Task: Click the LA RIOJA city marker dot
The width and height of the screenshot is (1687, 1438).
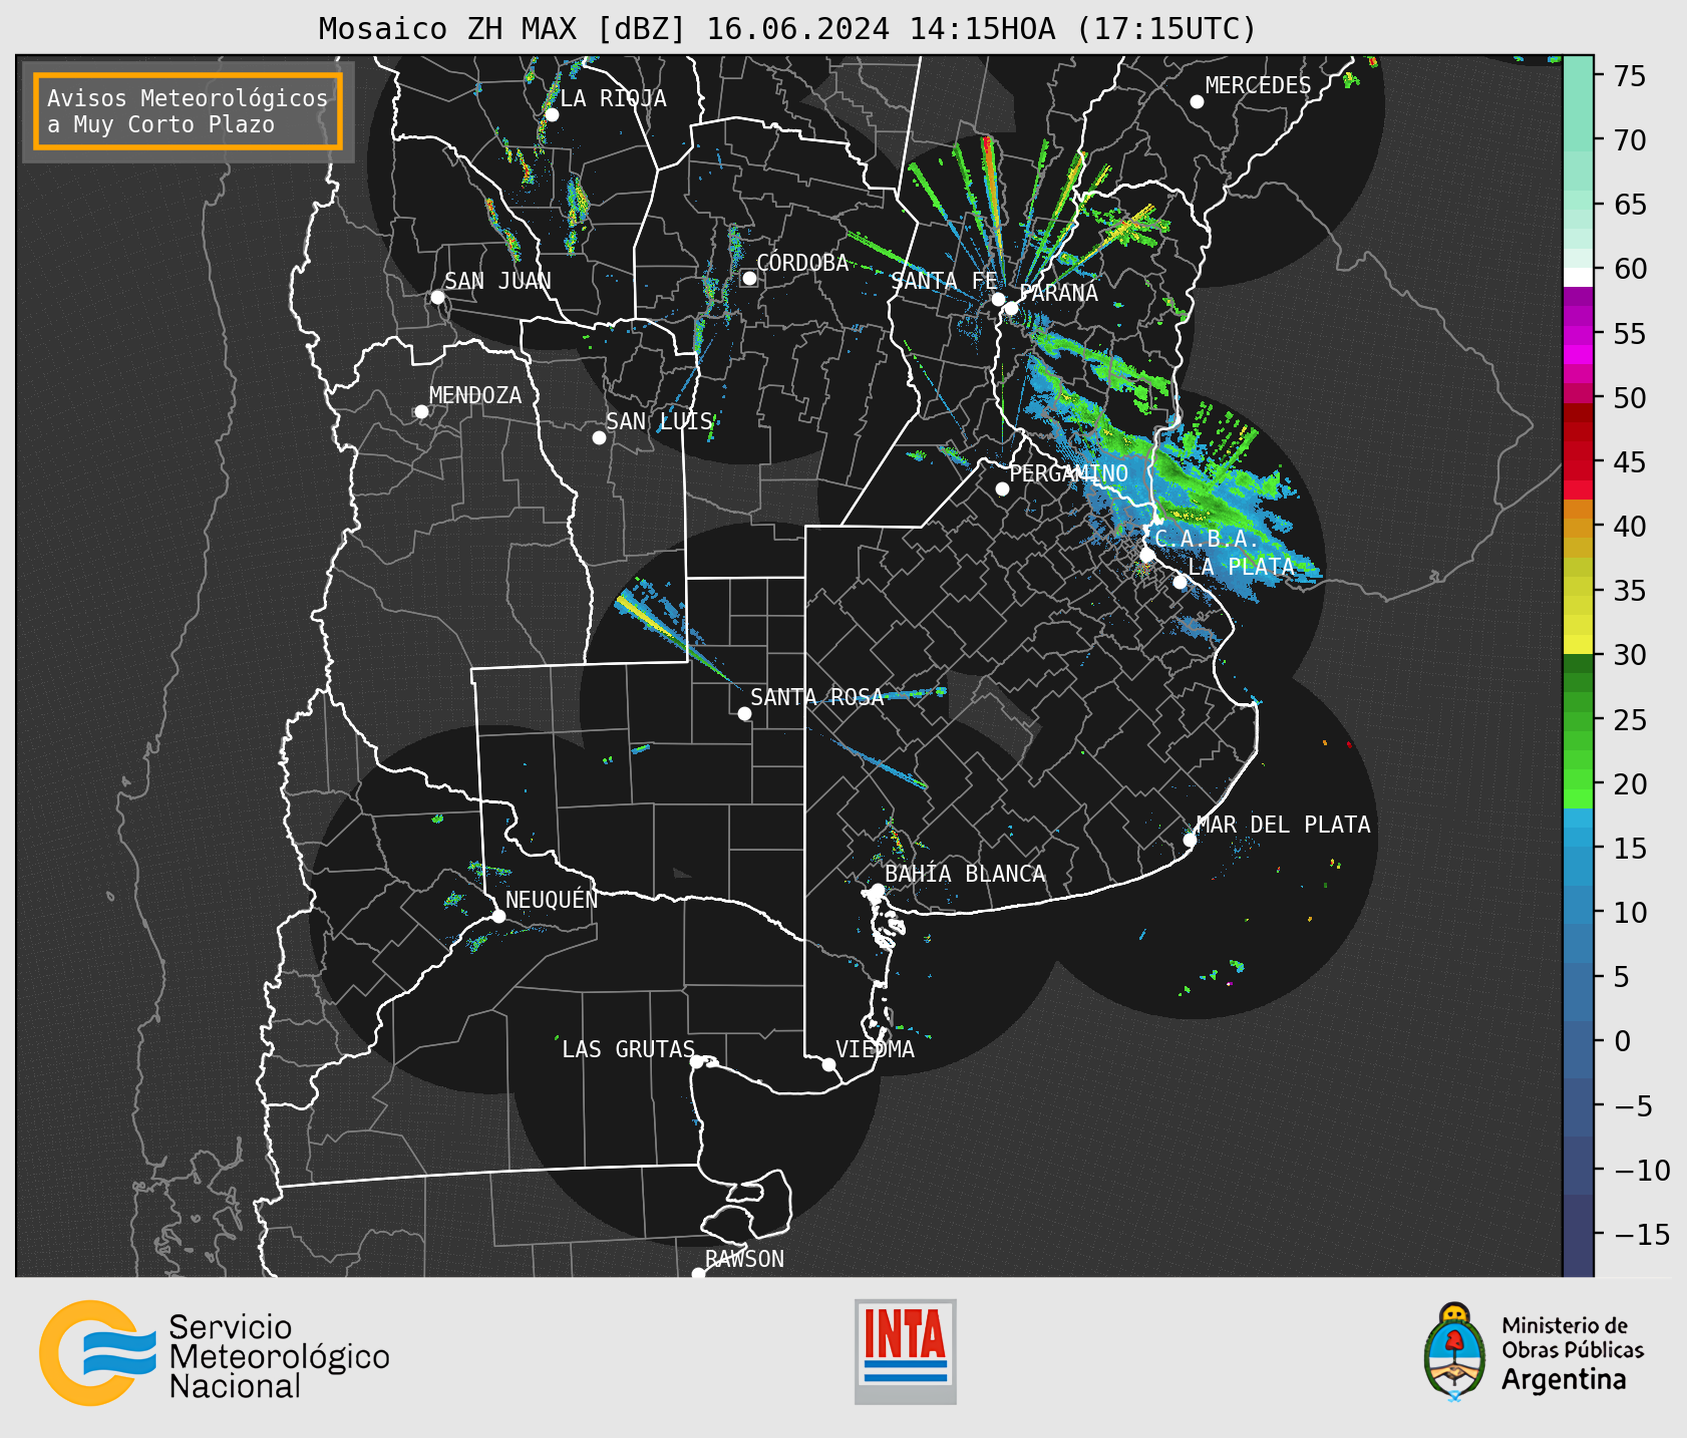Action: point(552,115)
